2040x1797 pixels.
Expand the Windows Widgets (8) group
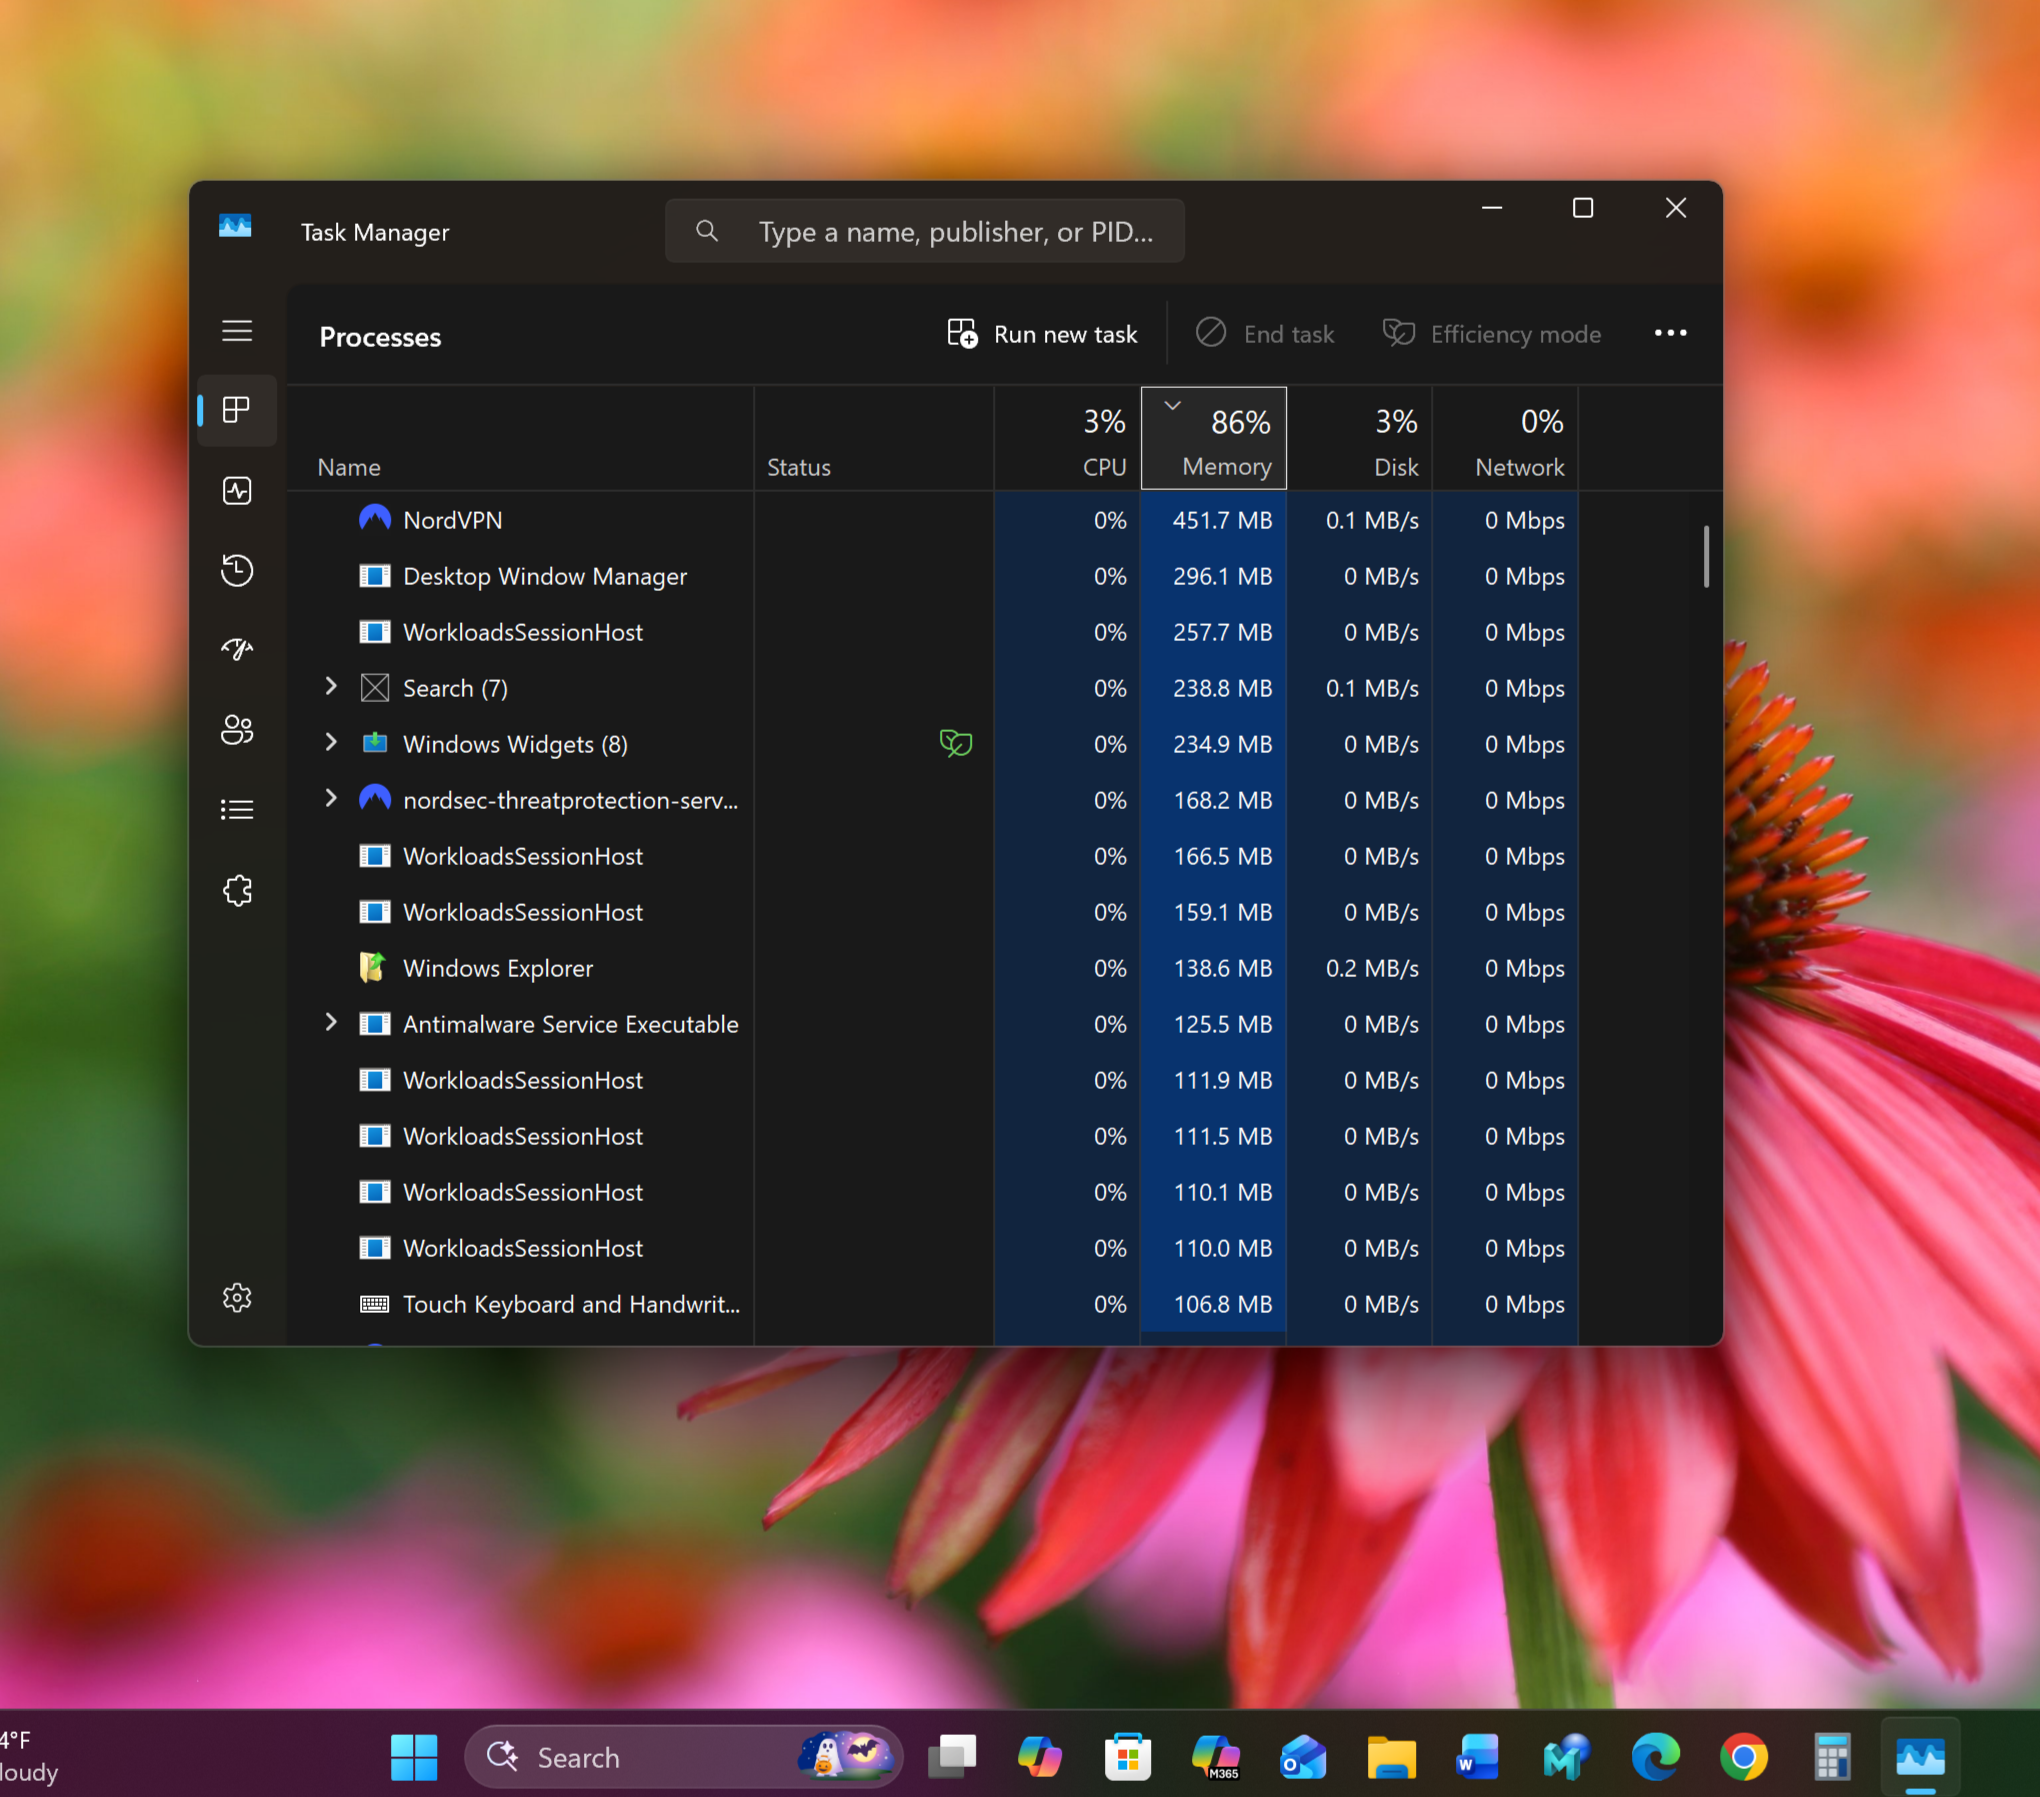pos(331,742)
